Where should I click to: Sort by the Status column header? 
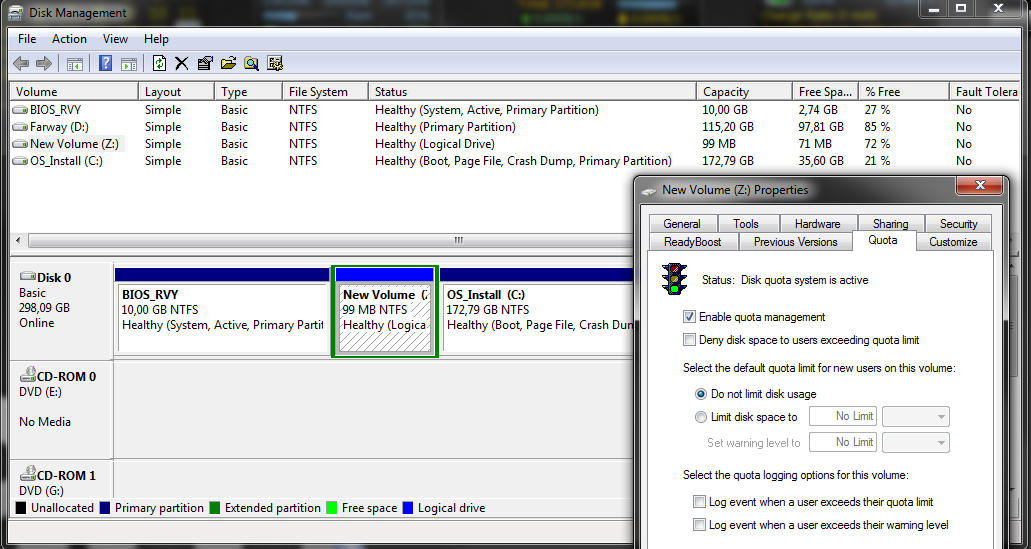pos(532,91)
